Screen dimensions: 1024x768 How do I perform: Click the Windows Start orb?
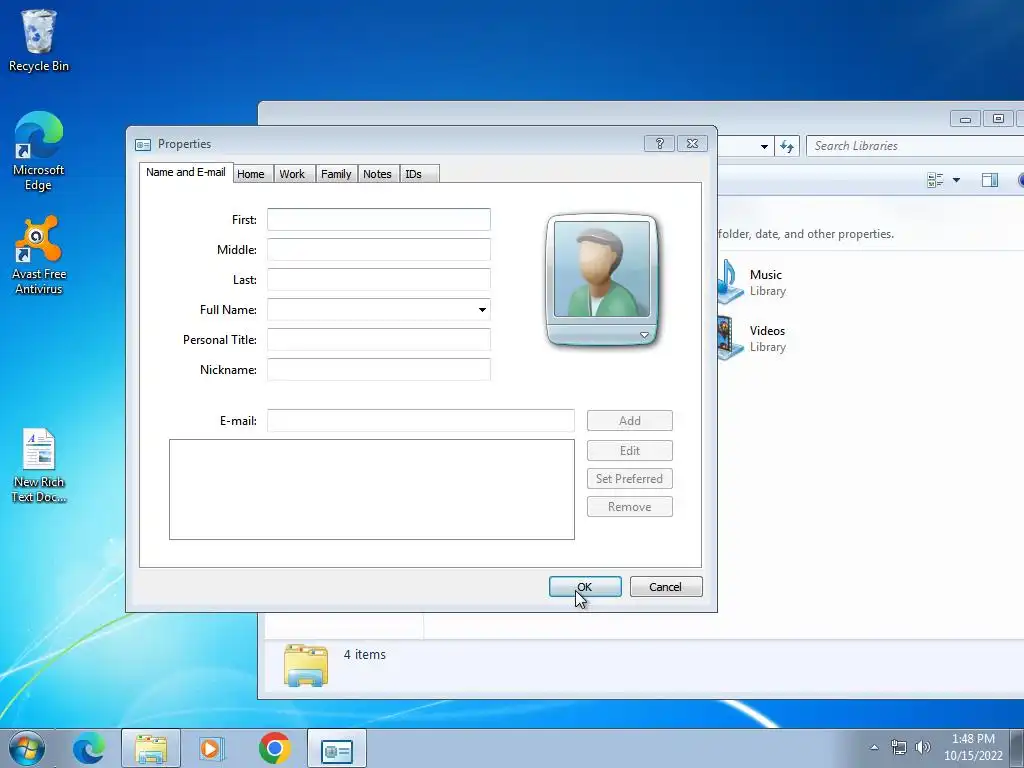[x=27, y=748]
